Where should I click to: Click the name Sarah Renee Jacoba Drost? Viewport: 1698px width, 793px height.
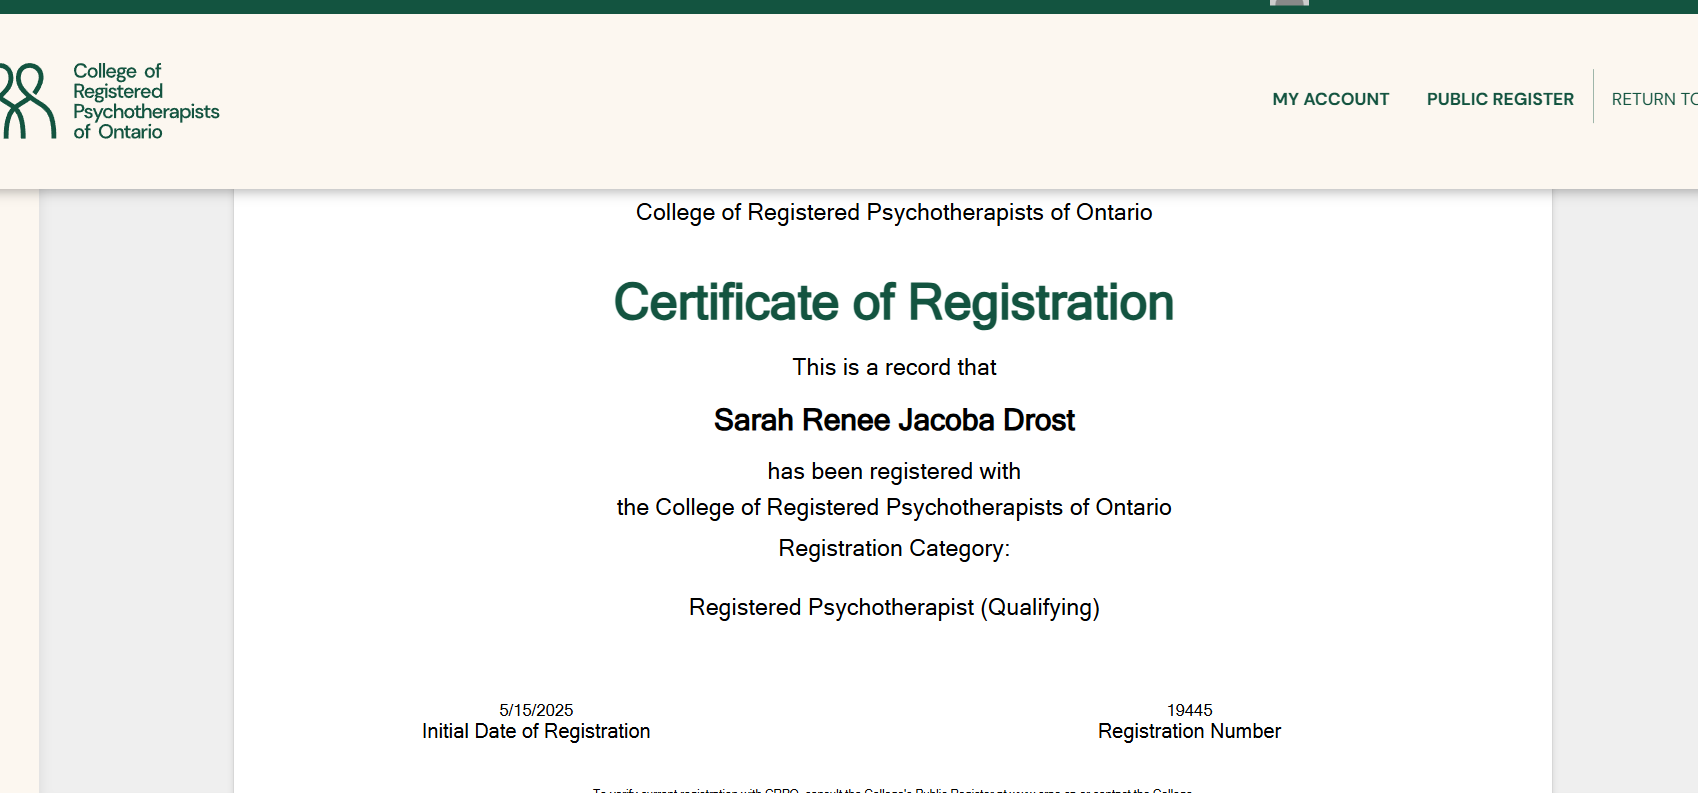coord(894,420)
